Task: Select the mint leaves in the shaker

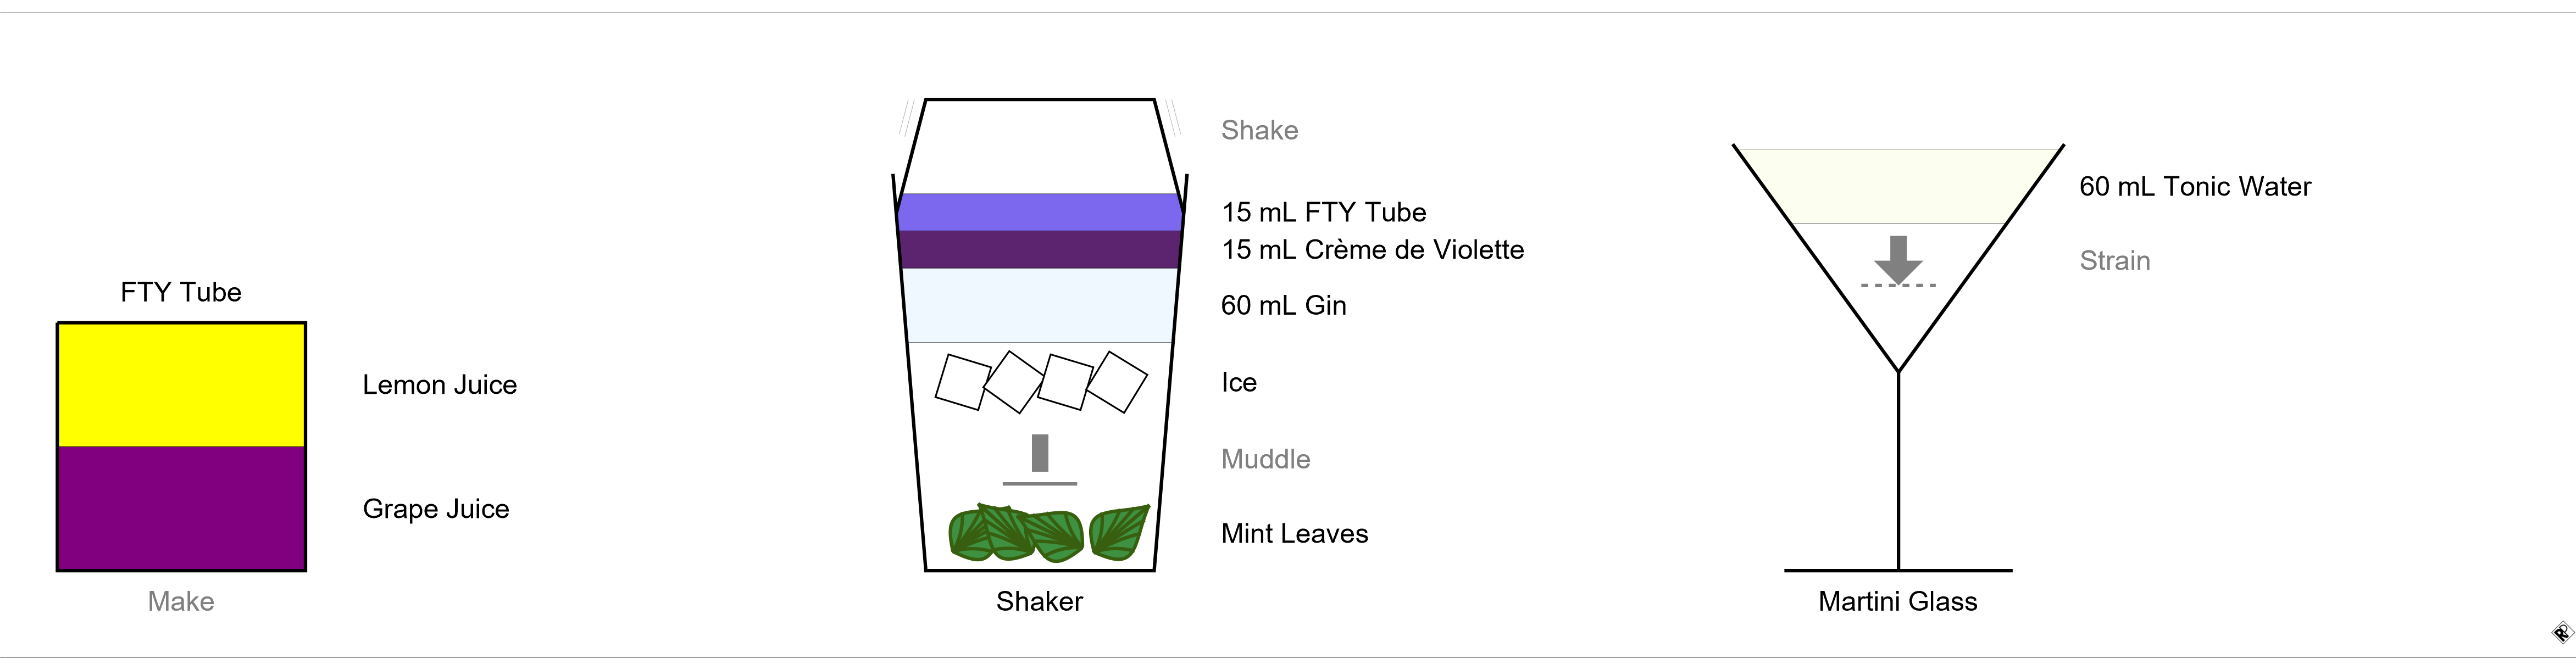Action: 1048,532
